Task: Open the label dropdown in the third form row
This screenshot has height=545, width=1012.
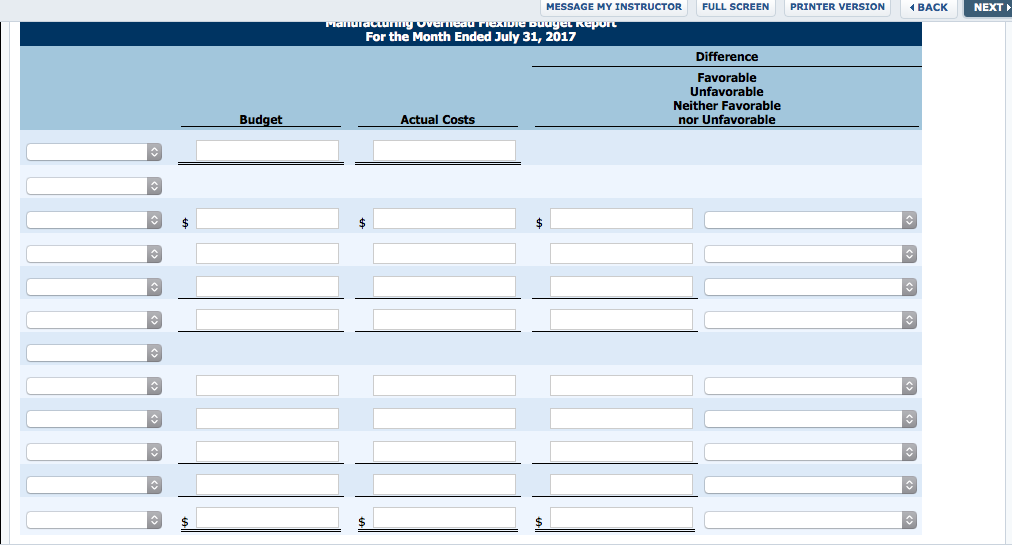Action: pyautogui.click(x=94, y=220)
